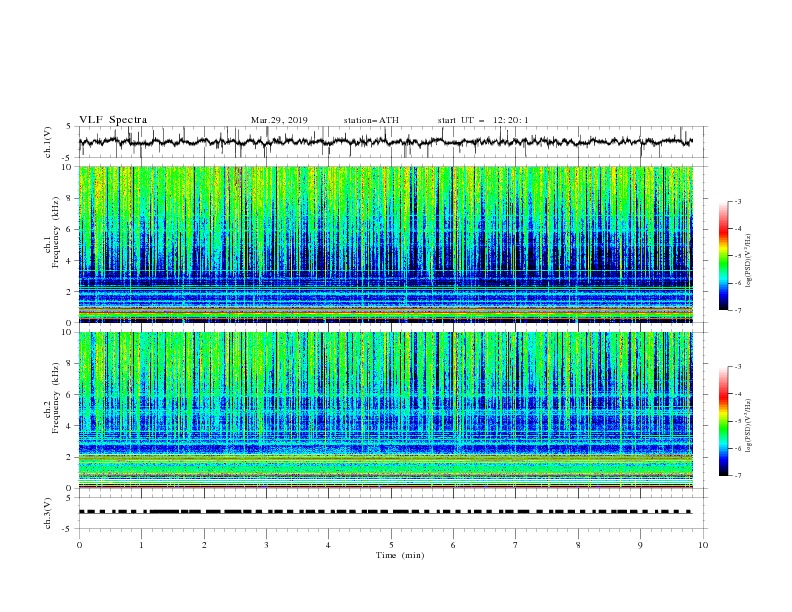Click the "-5" tick on ch.3(V) axis
Viewport: 792px width, 612px height.
[68, 529]
